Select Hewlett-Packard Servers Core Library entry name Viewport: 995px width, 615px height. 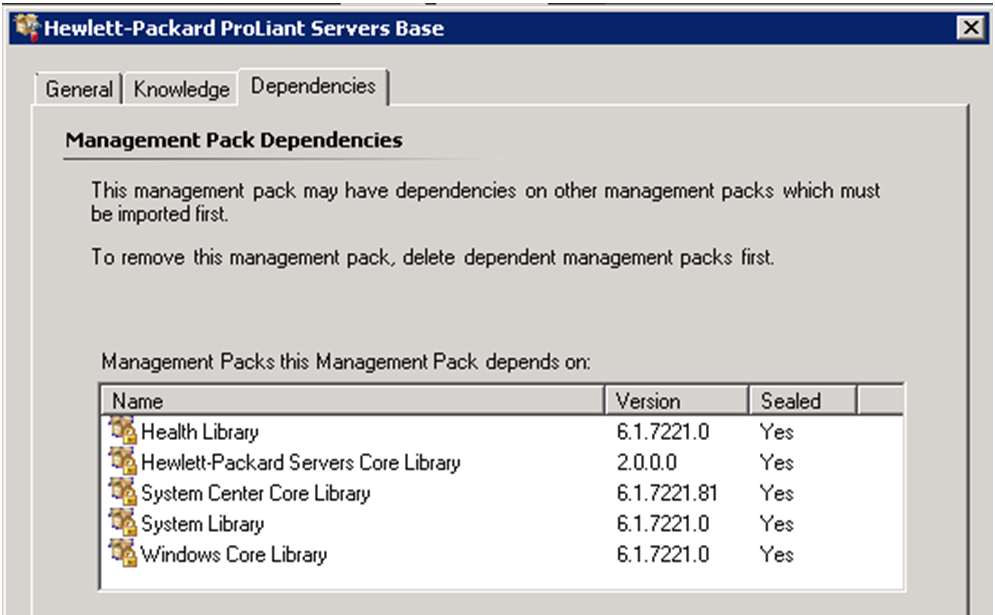click(x=300, y=463)
